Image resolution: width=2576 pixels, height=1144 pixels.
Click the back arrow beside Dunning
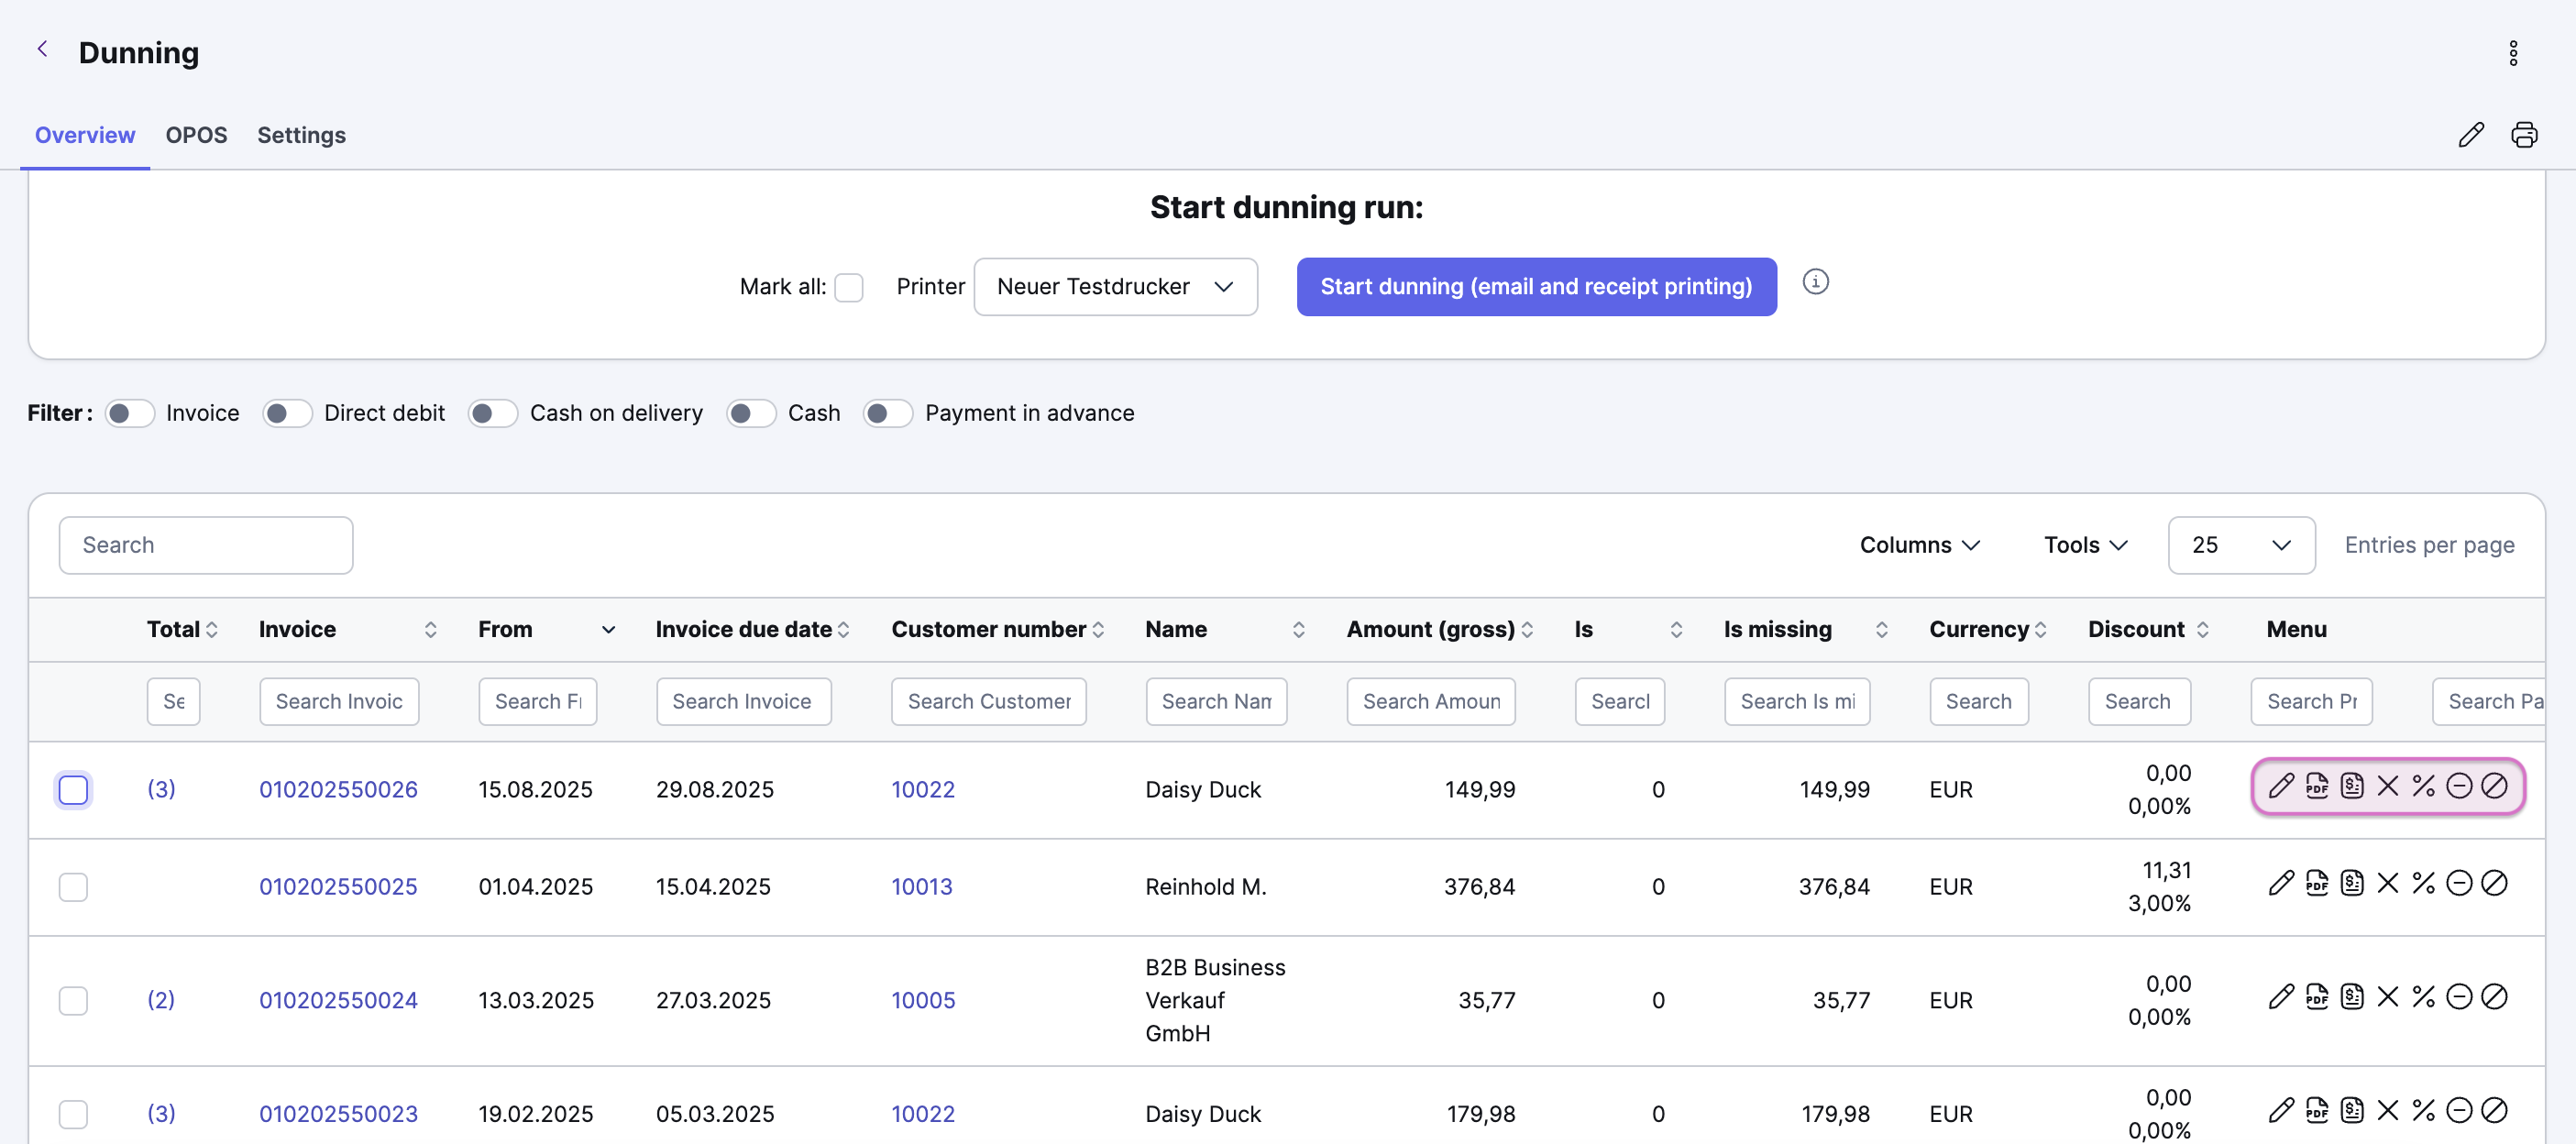[42, 49]
